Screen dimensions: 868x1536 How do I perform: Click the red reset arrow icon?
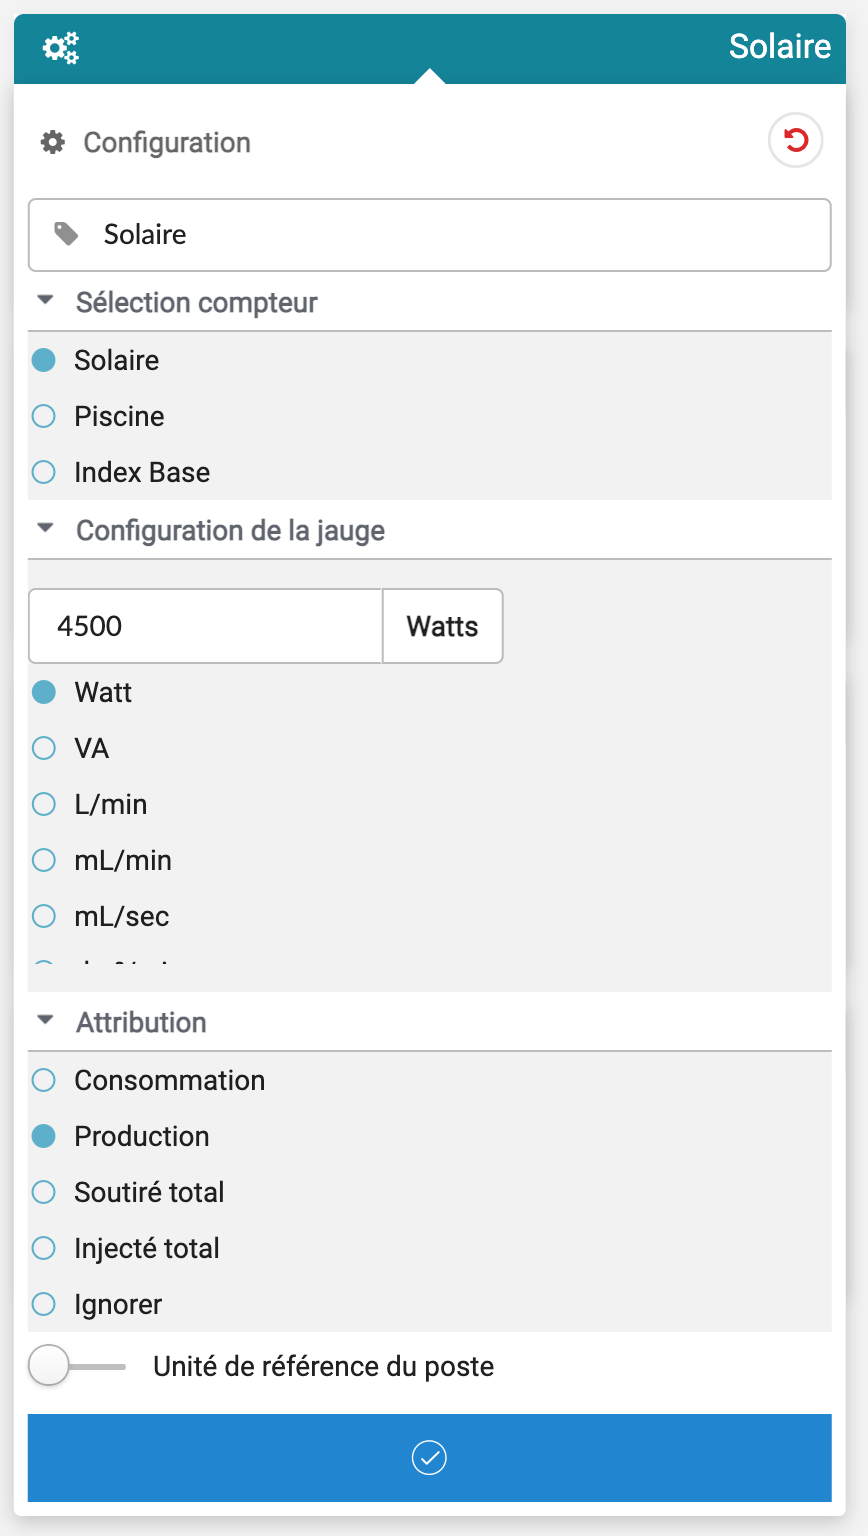(795, 141)
